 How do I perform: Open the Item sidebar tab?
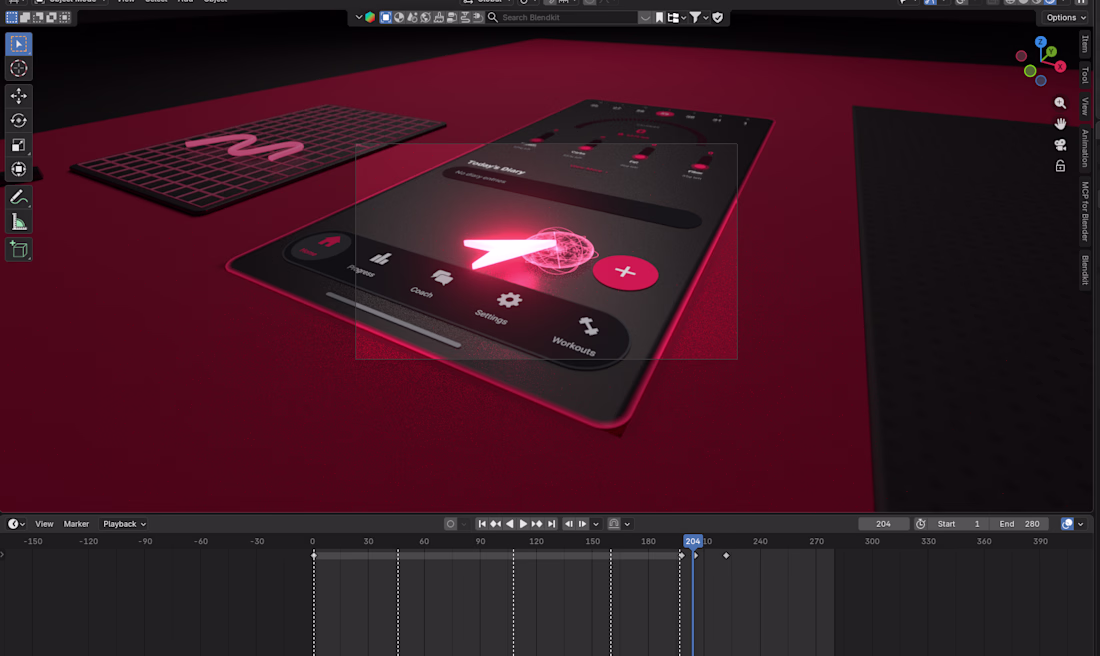(x=1085, y=44)
